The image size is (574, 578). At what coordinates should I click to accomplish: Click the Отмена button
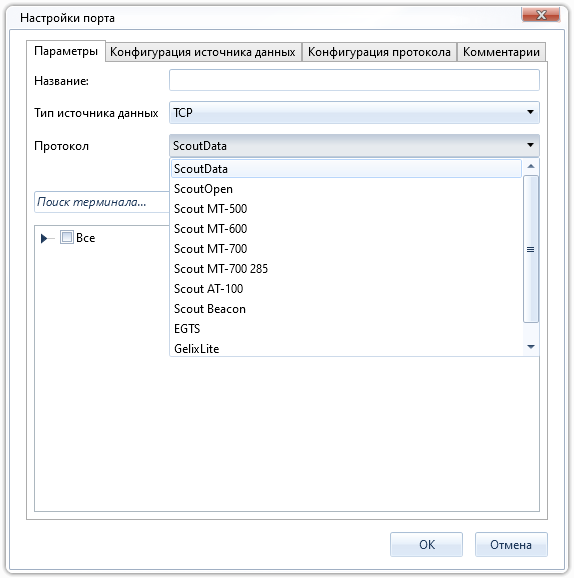coord(511,544)
